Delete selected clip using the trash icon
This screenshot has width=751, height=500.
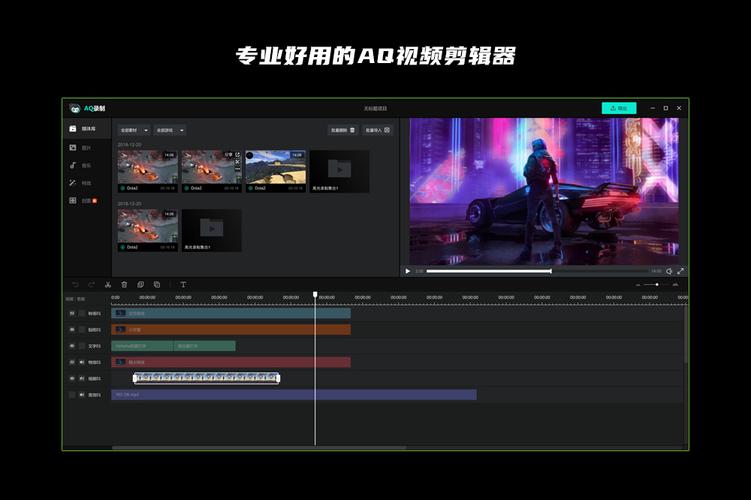(124, 284)
